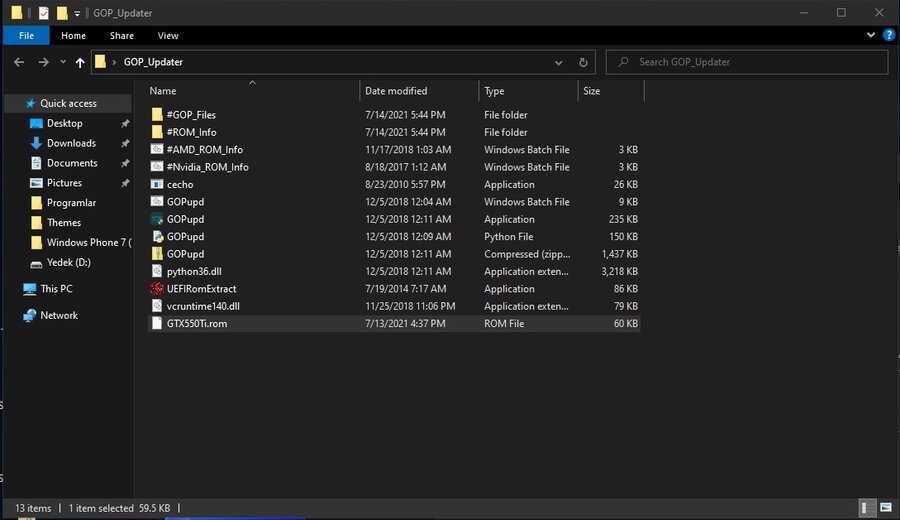The width and height of the screenshot is (900, 520).
Task: Click the GTX550Ti.rom file icon
Action: 157,324
